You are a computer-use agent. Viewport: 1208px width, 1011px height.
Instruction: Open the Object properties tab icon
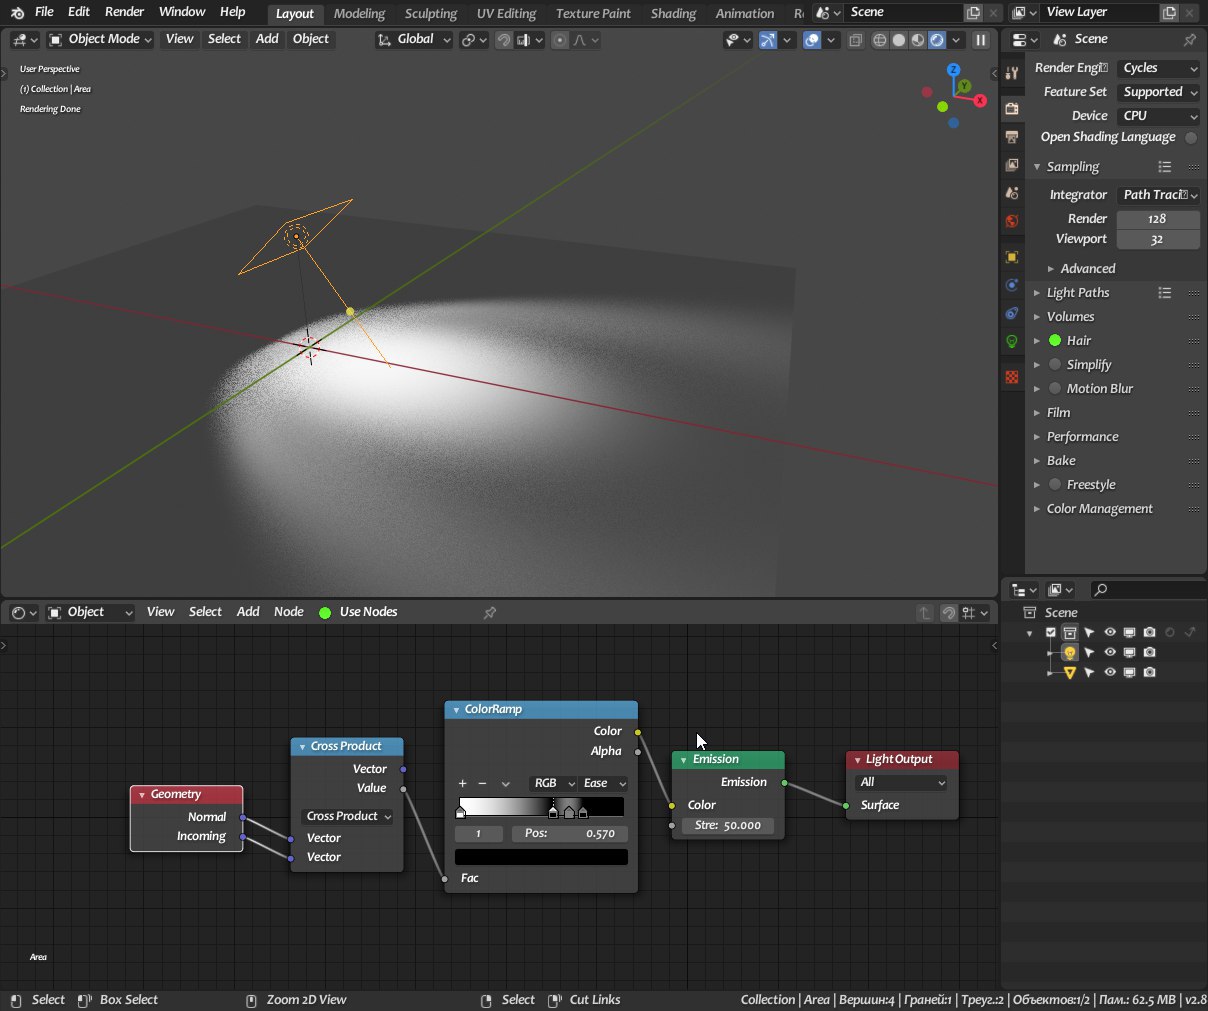click(x=1012, y=257)
